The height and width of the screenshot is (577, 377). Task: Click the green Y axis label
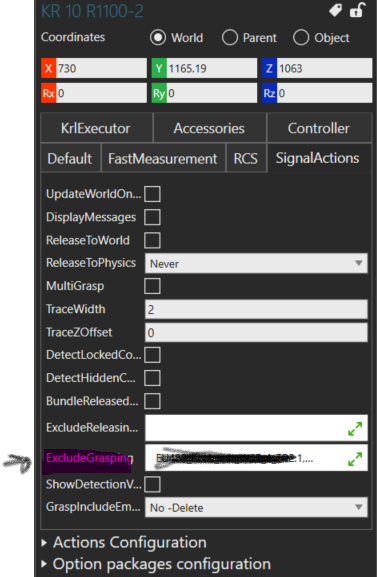click(x=159, y=68)
